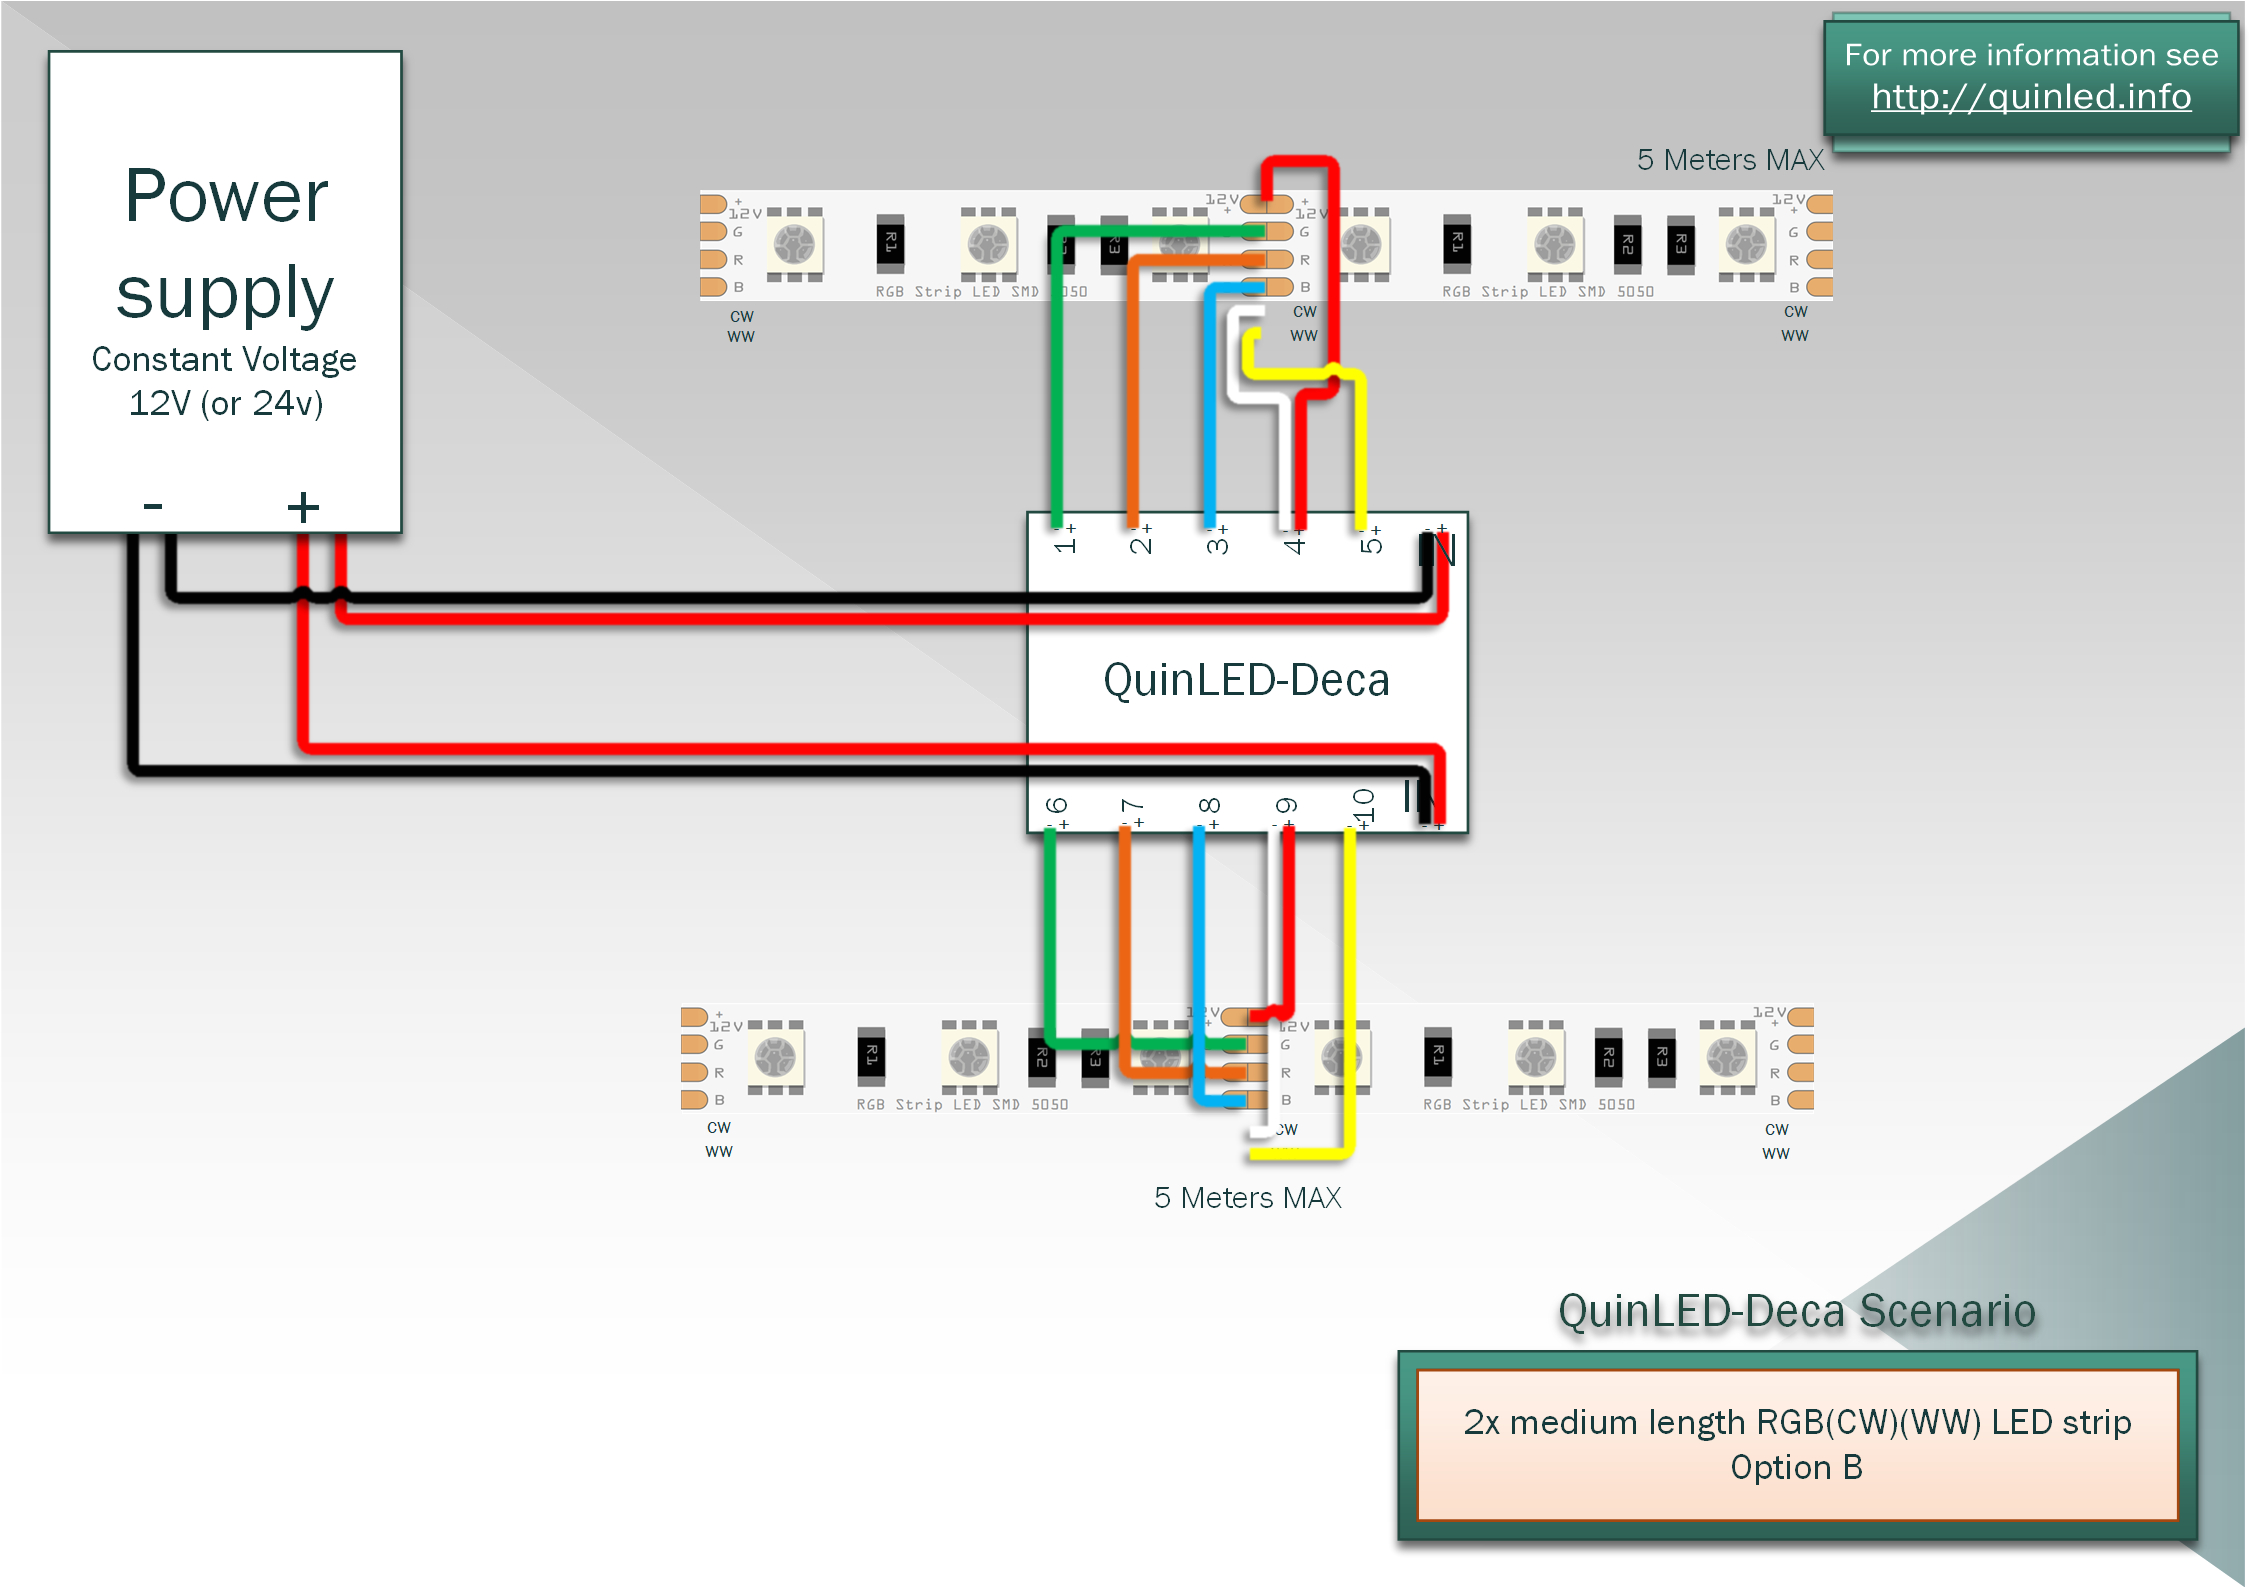
Task: Select channel 1 terminal on Deca
Action: [x=1063, y=541]
